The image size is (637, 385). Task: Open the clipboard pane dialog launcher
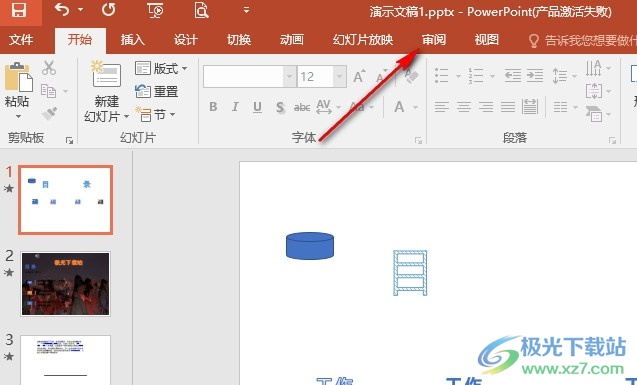coord(69,141)
